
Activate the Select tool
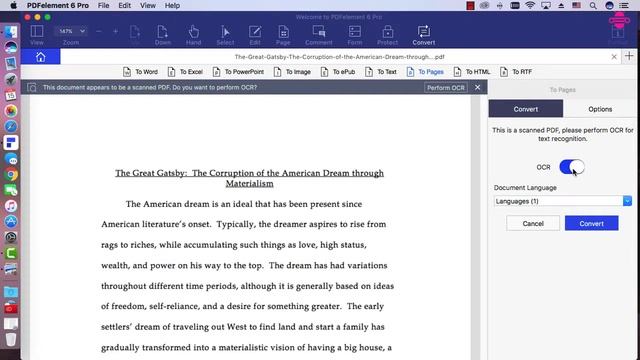pos(225,35)
